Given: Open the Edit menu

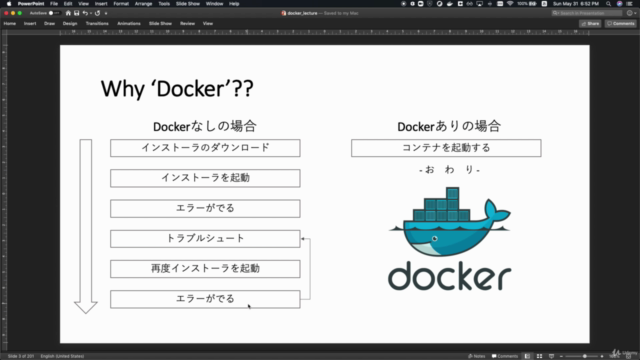Looking at the screenshot, I should click(68, 4).
